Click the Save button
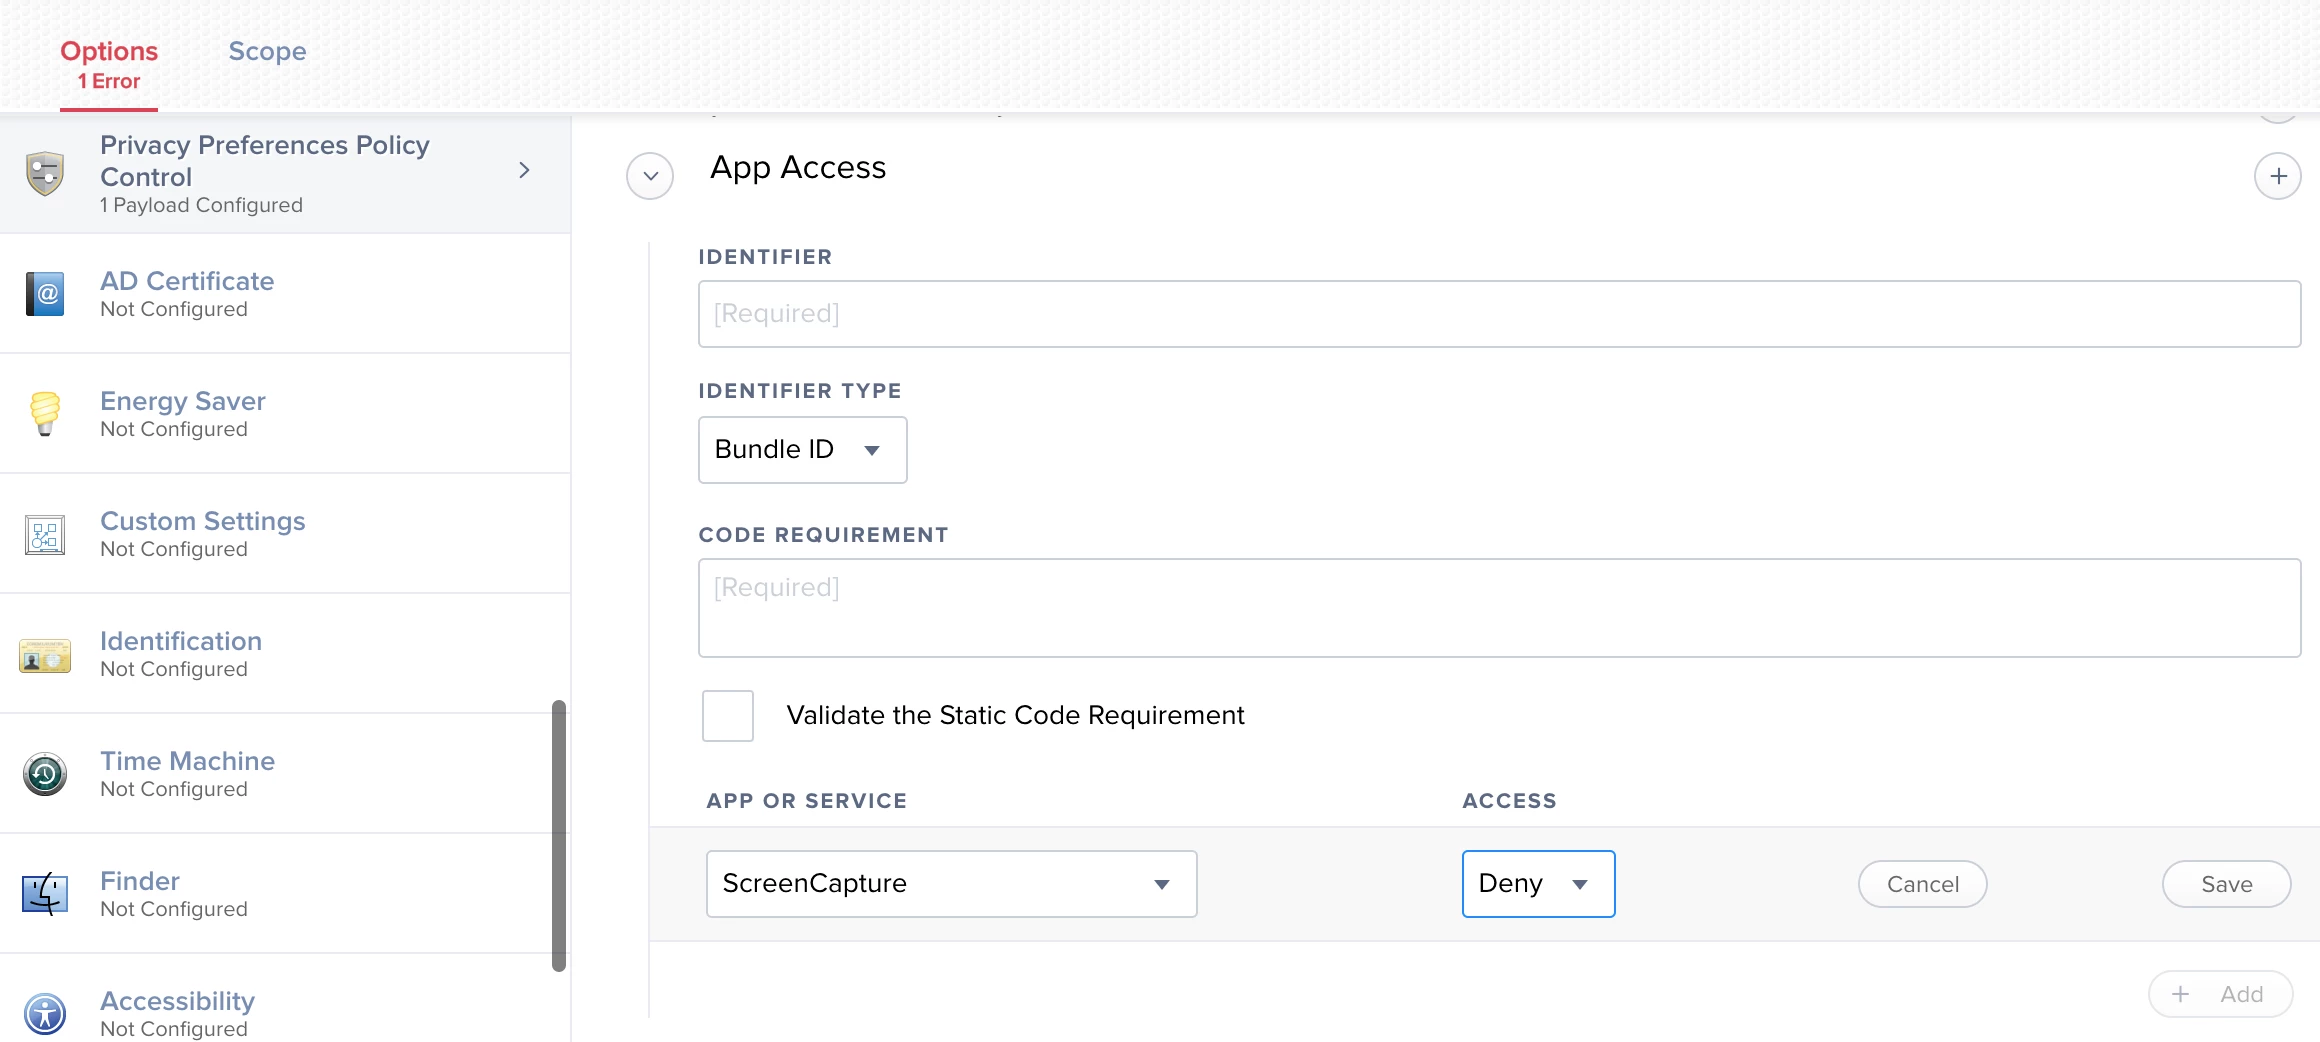Screen dimensions: 2320x1042 2227,884
